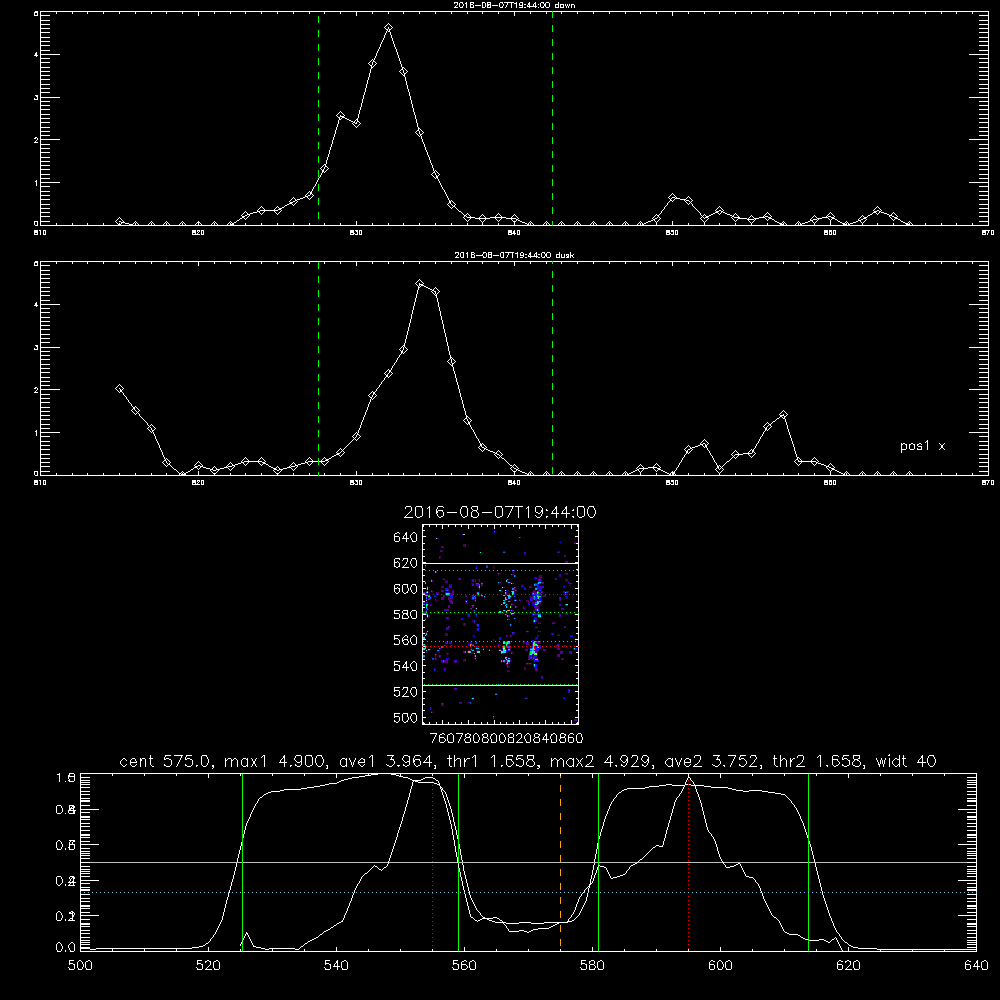Screen dimensions: 1000x1000
Task: Click the 600 tick label on bottom x-axis
Action: click(x=720, y=966)
